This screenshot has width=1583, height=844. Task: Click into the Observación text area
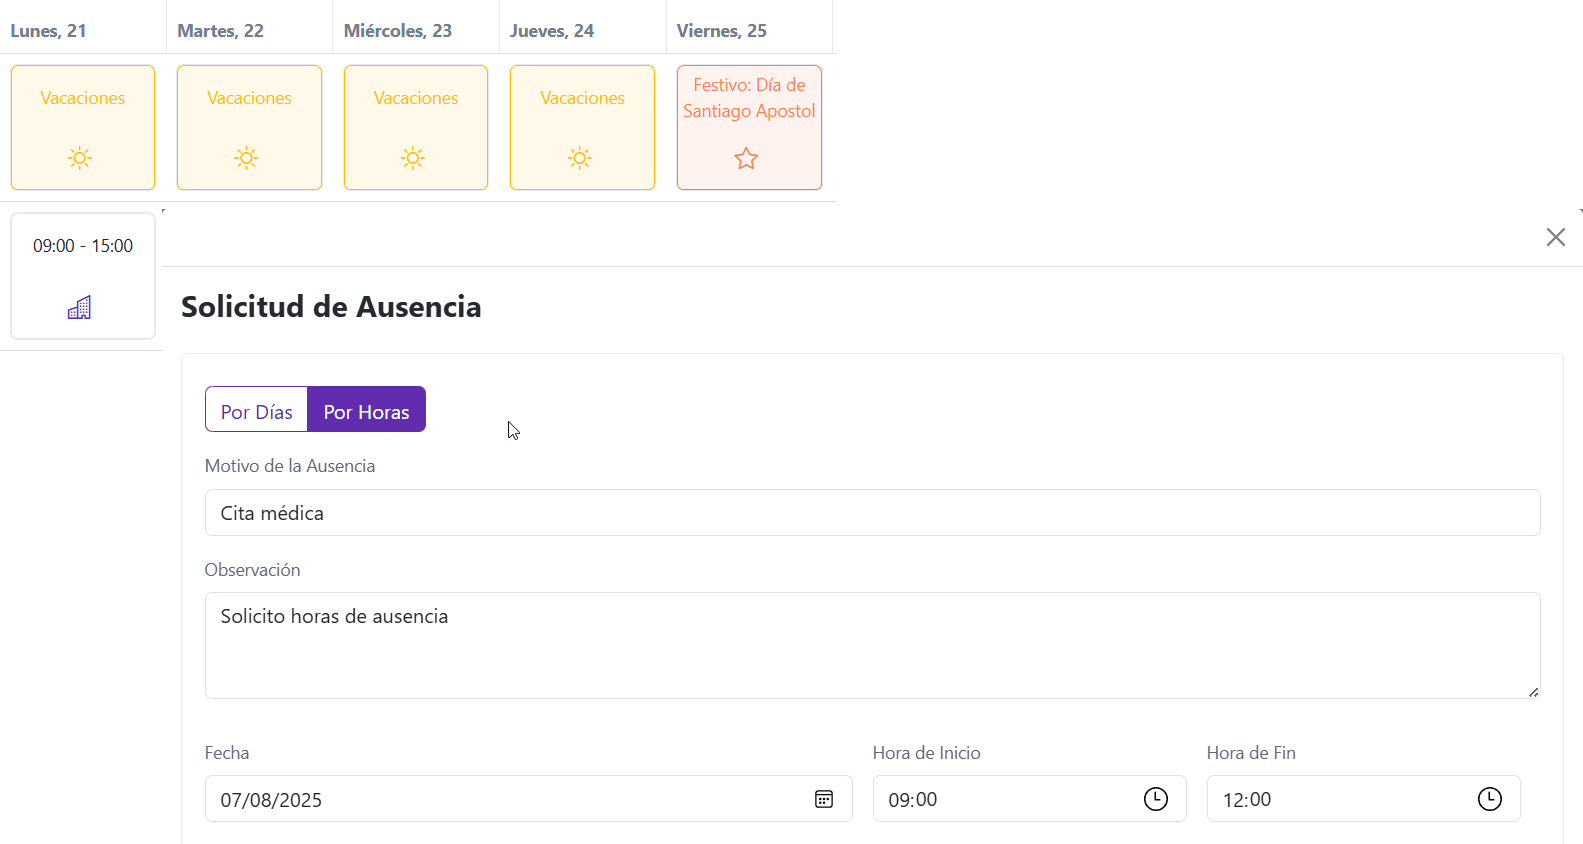[x=872, y=646]
